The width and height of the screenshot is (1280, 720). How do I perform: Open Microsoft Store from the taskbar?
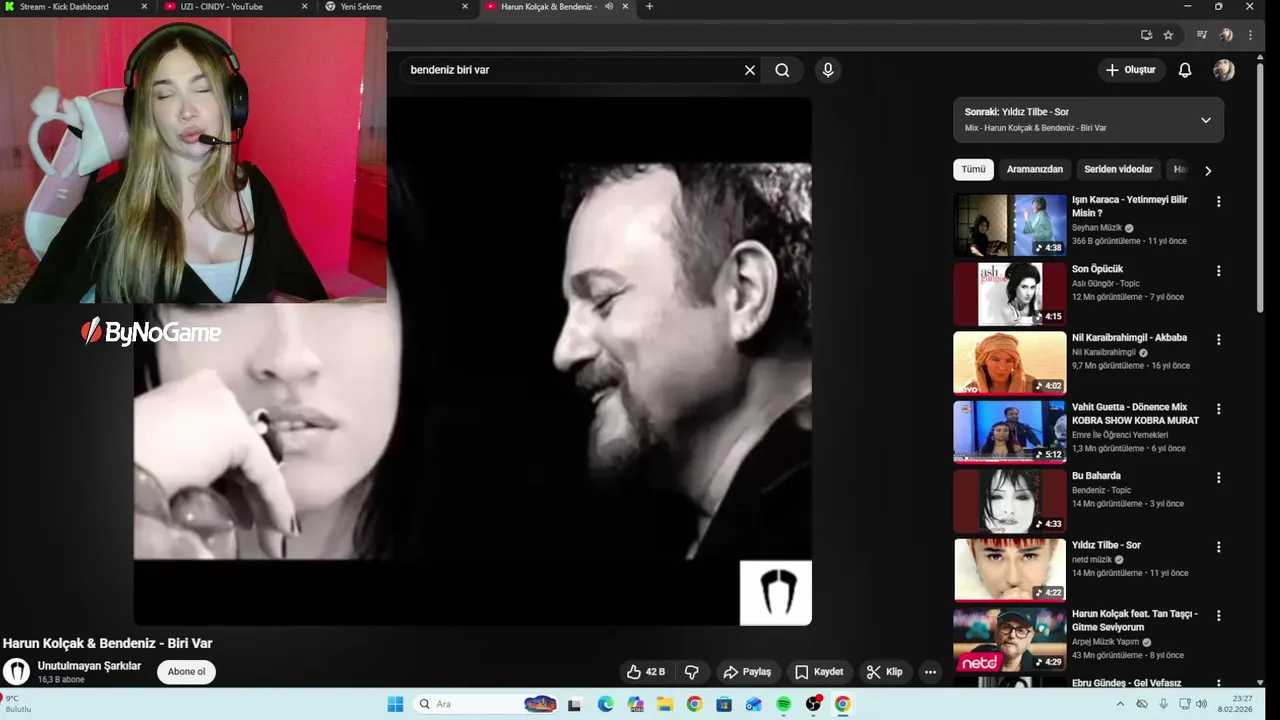[x=724, y=704]
